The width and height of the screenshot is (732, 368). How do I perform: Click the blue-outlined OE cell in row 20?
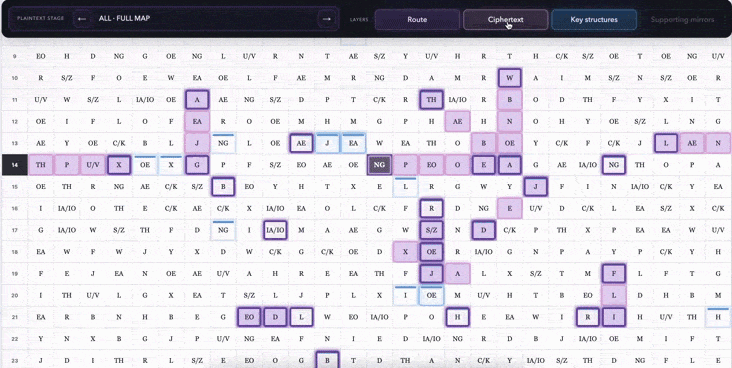click(x=431, y=295)
